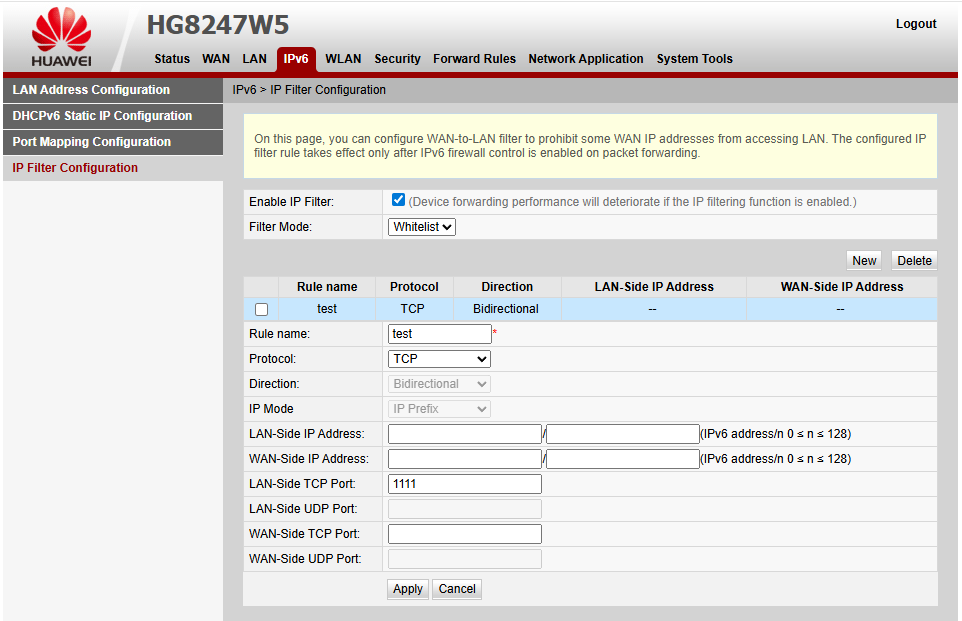Focus the LAN-Side TCP Port field
962x621 pixels.
pyautogui.click(x=465, y=484)
